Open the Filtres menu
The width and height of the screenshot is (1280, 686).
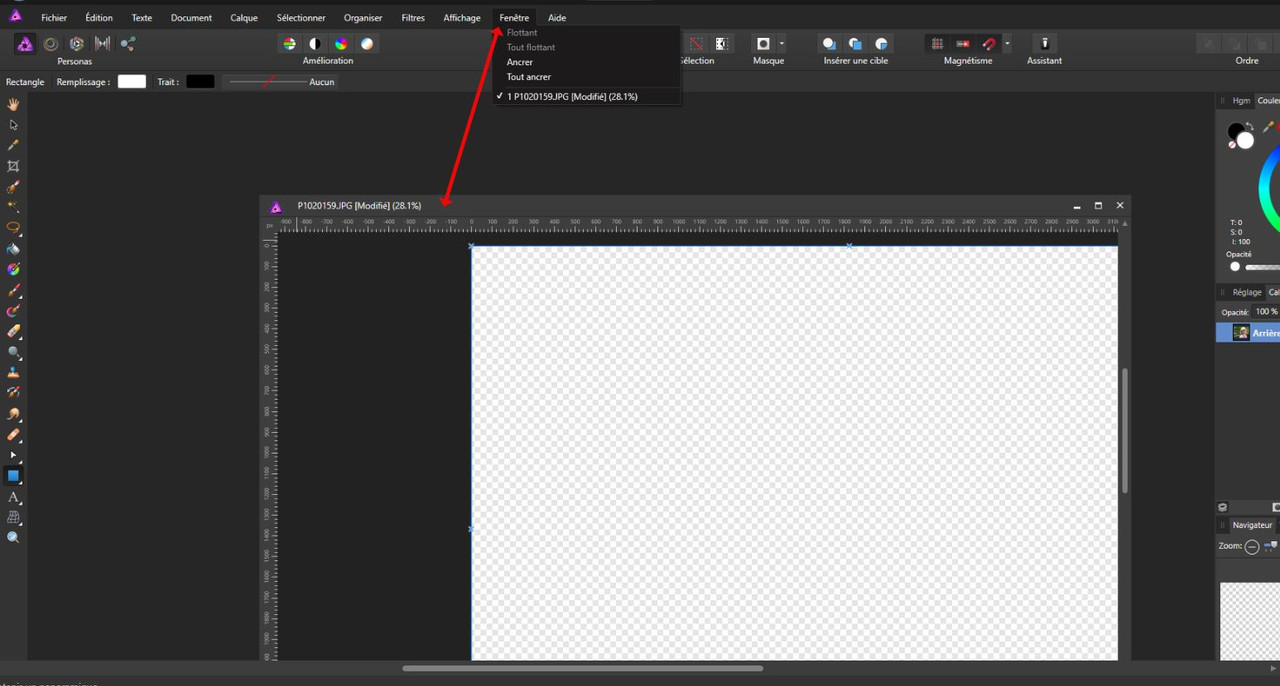(x=413, y=18)
